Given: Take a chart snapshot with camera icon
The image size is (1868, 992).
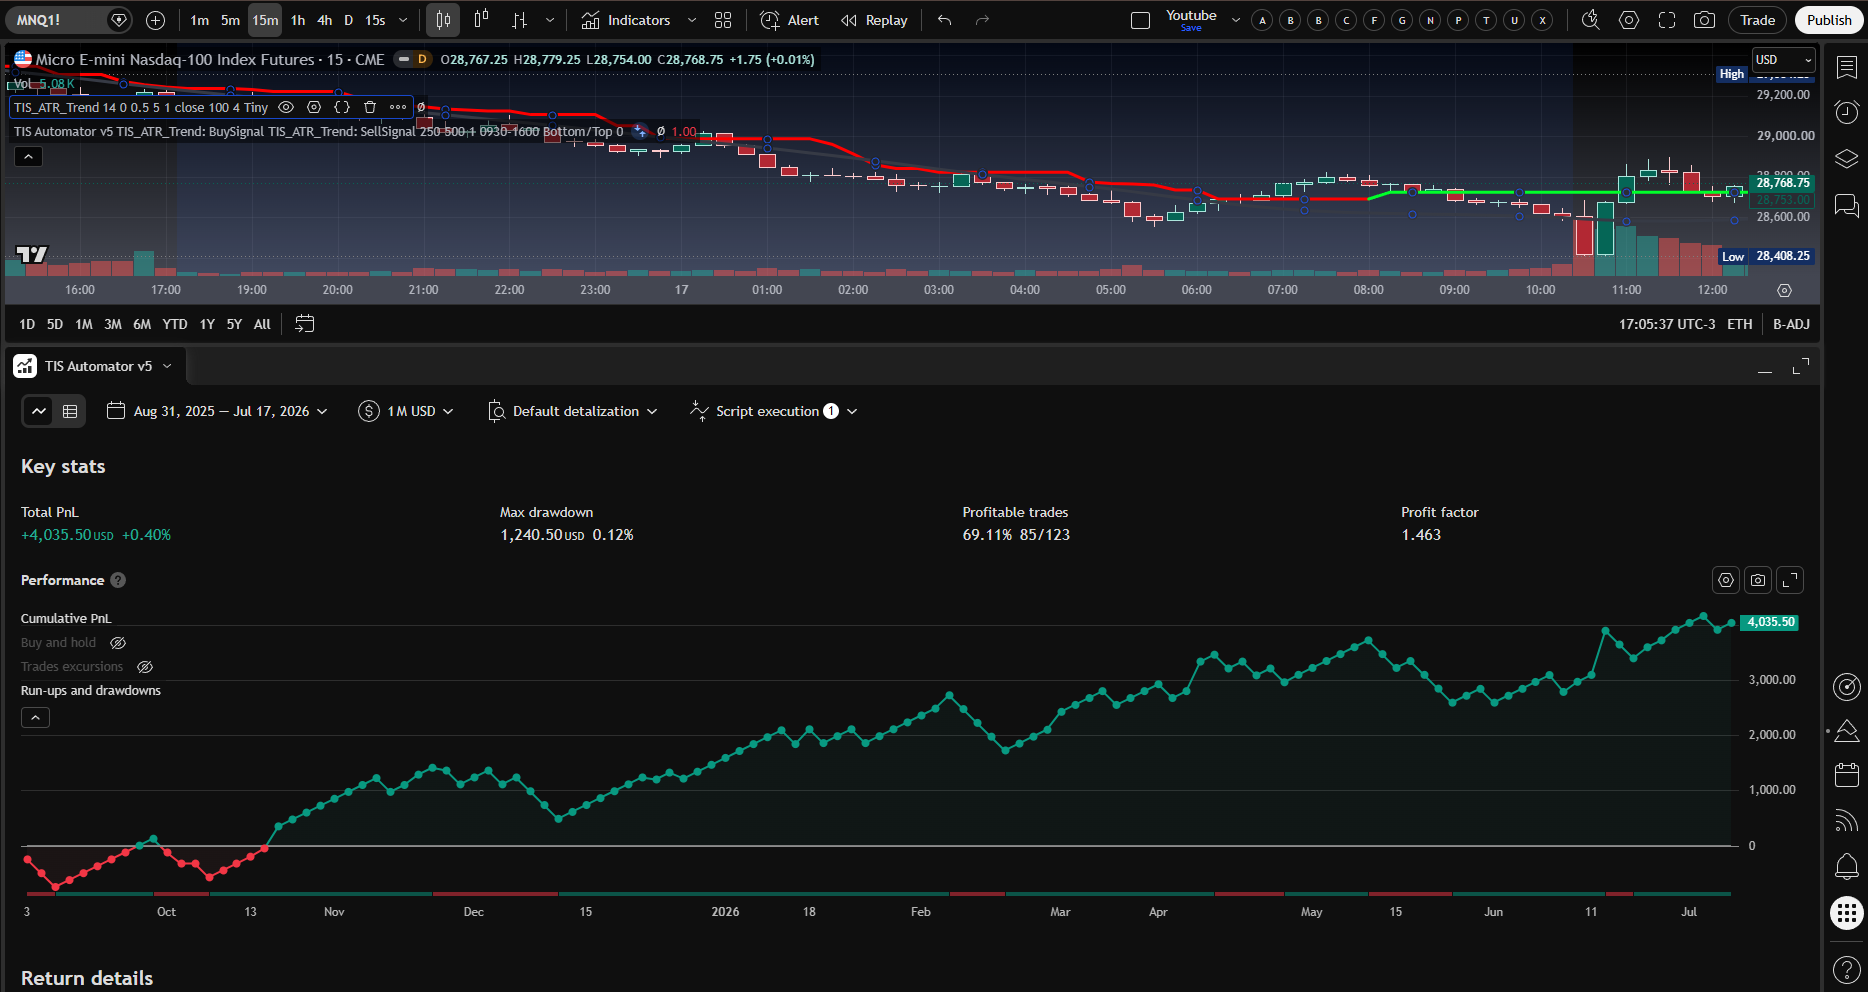Looking at the screenshot, I should pyautogui.click(x=1705, y=20).
